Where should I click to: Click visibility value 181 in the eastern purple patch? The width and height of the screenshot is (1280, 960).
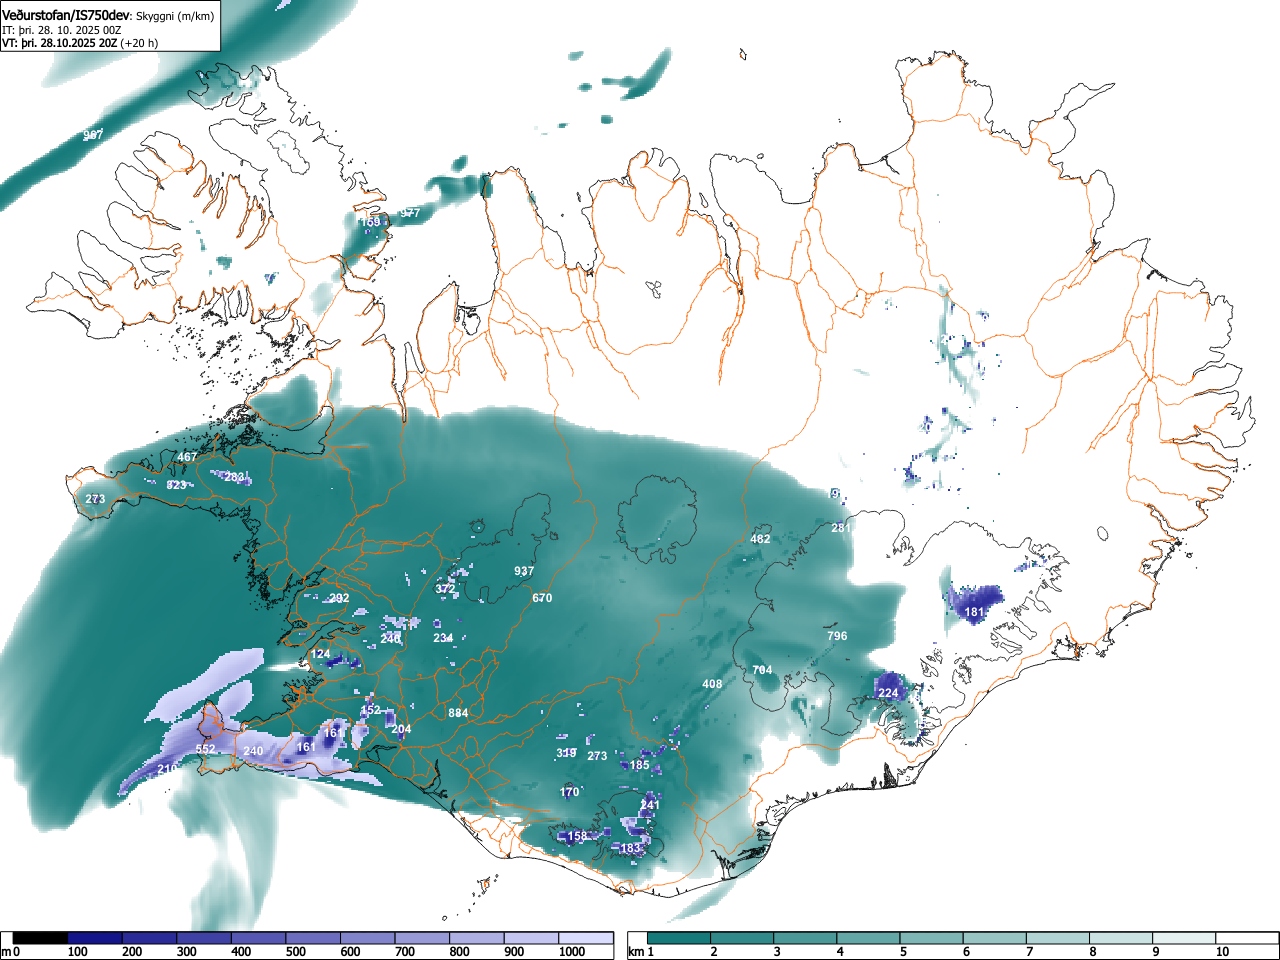(x=974, y=612)
